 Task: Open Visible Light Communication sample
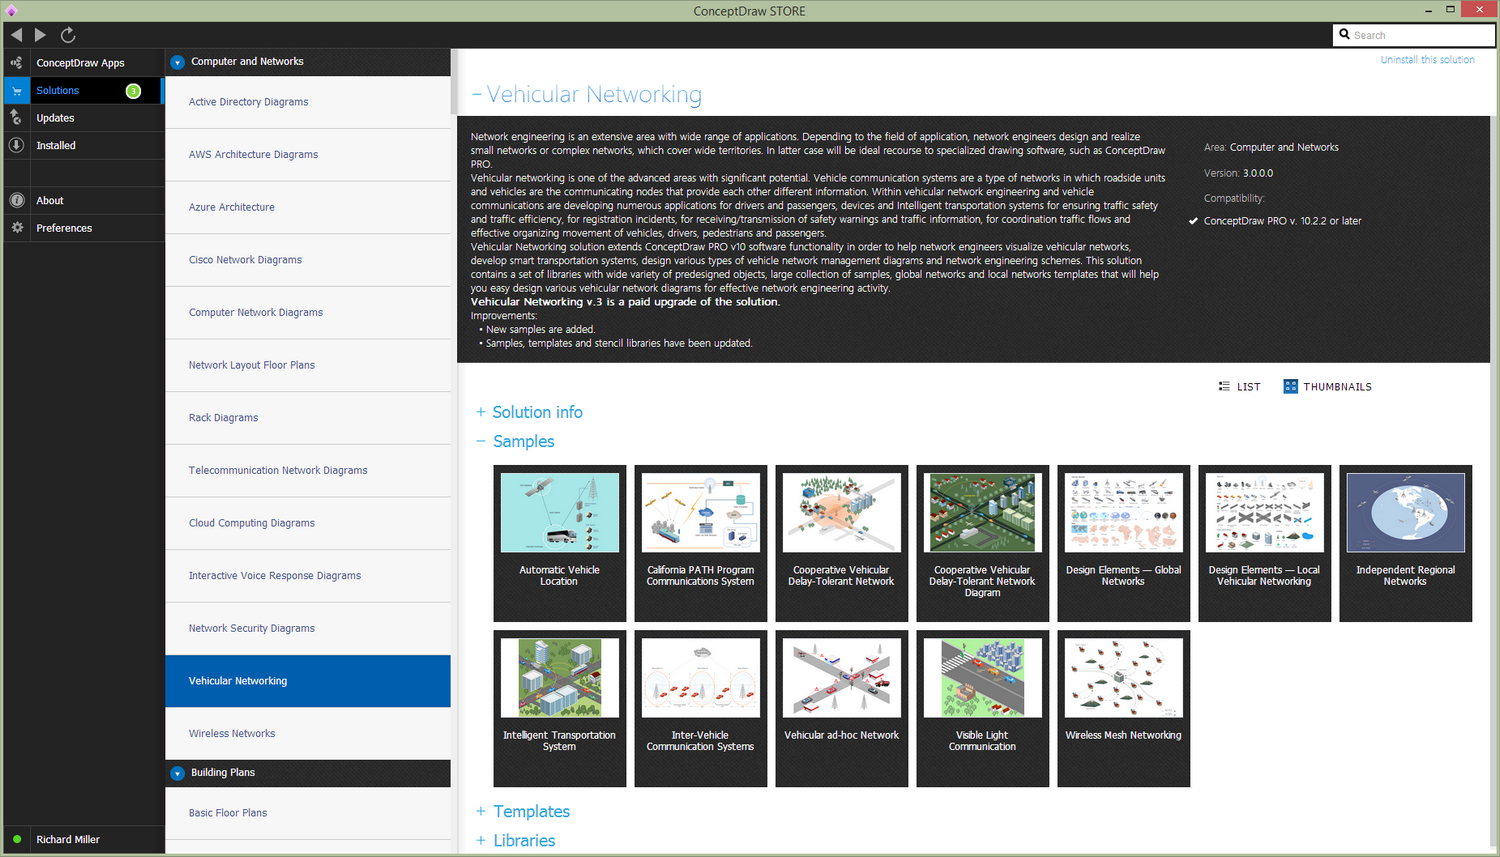983,708
